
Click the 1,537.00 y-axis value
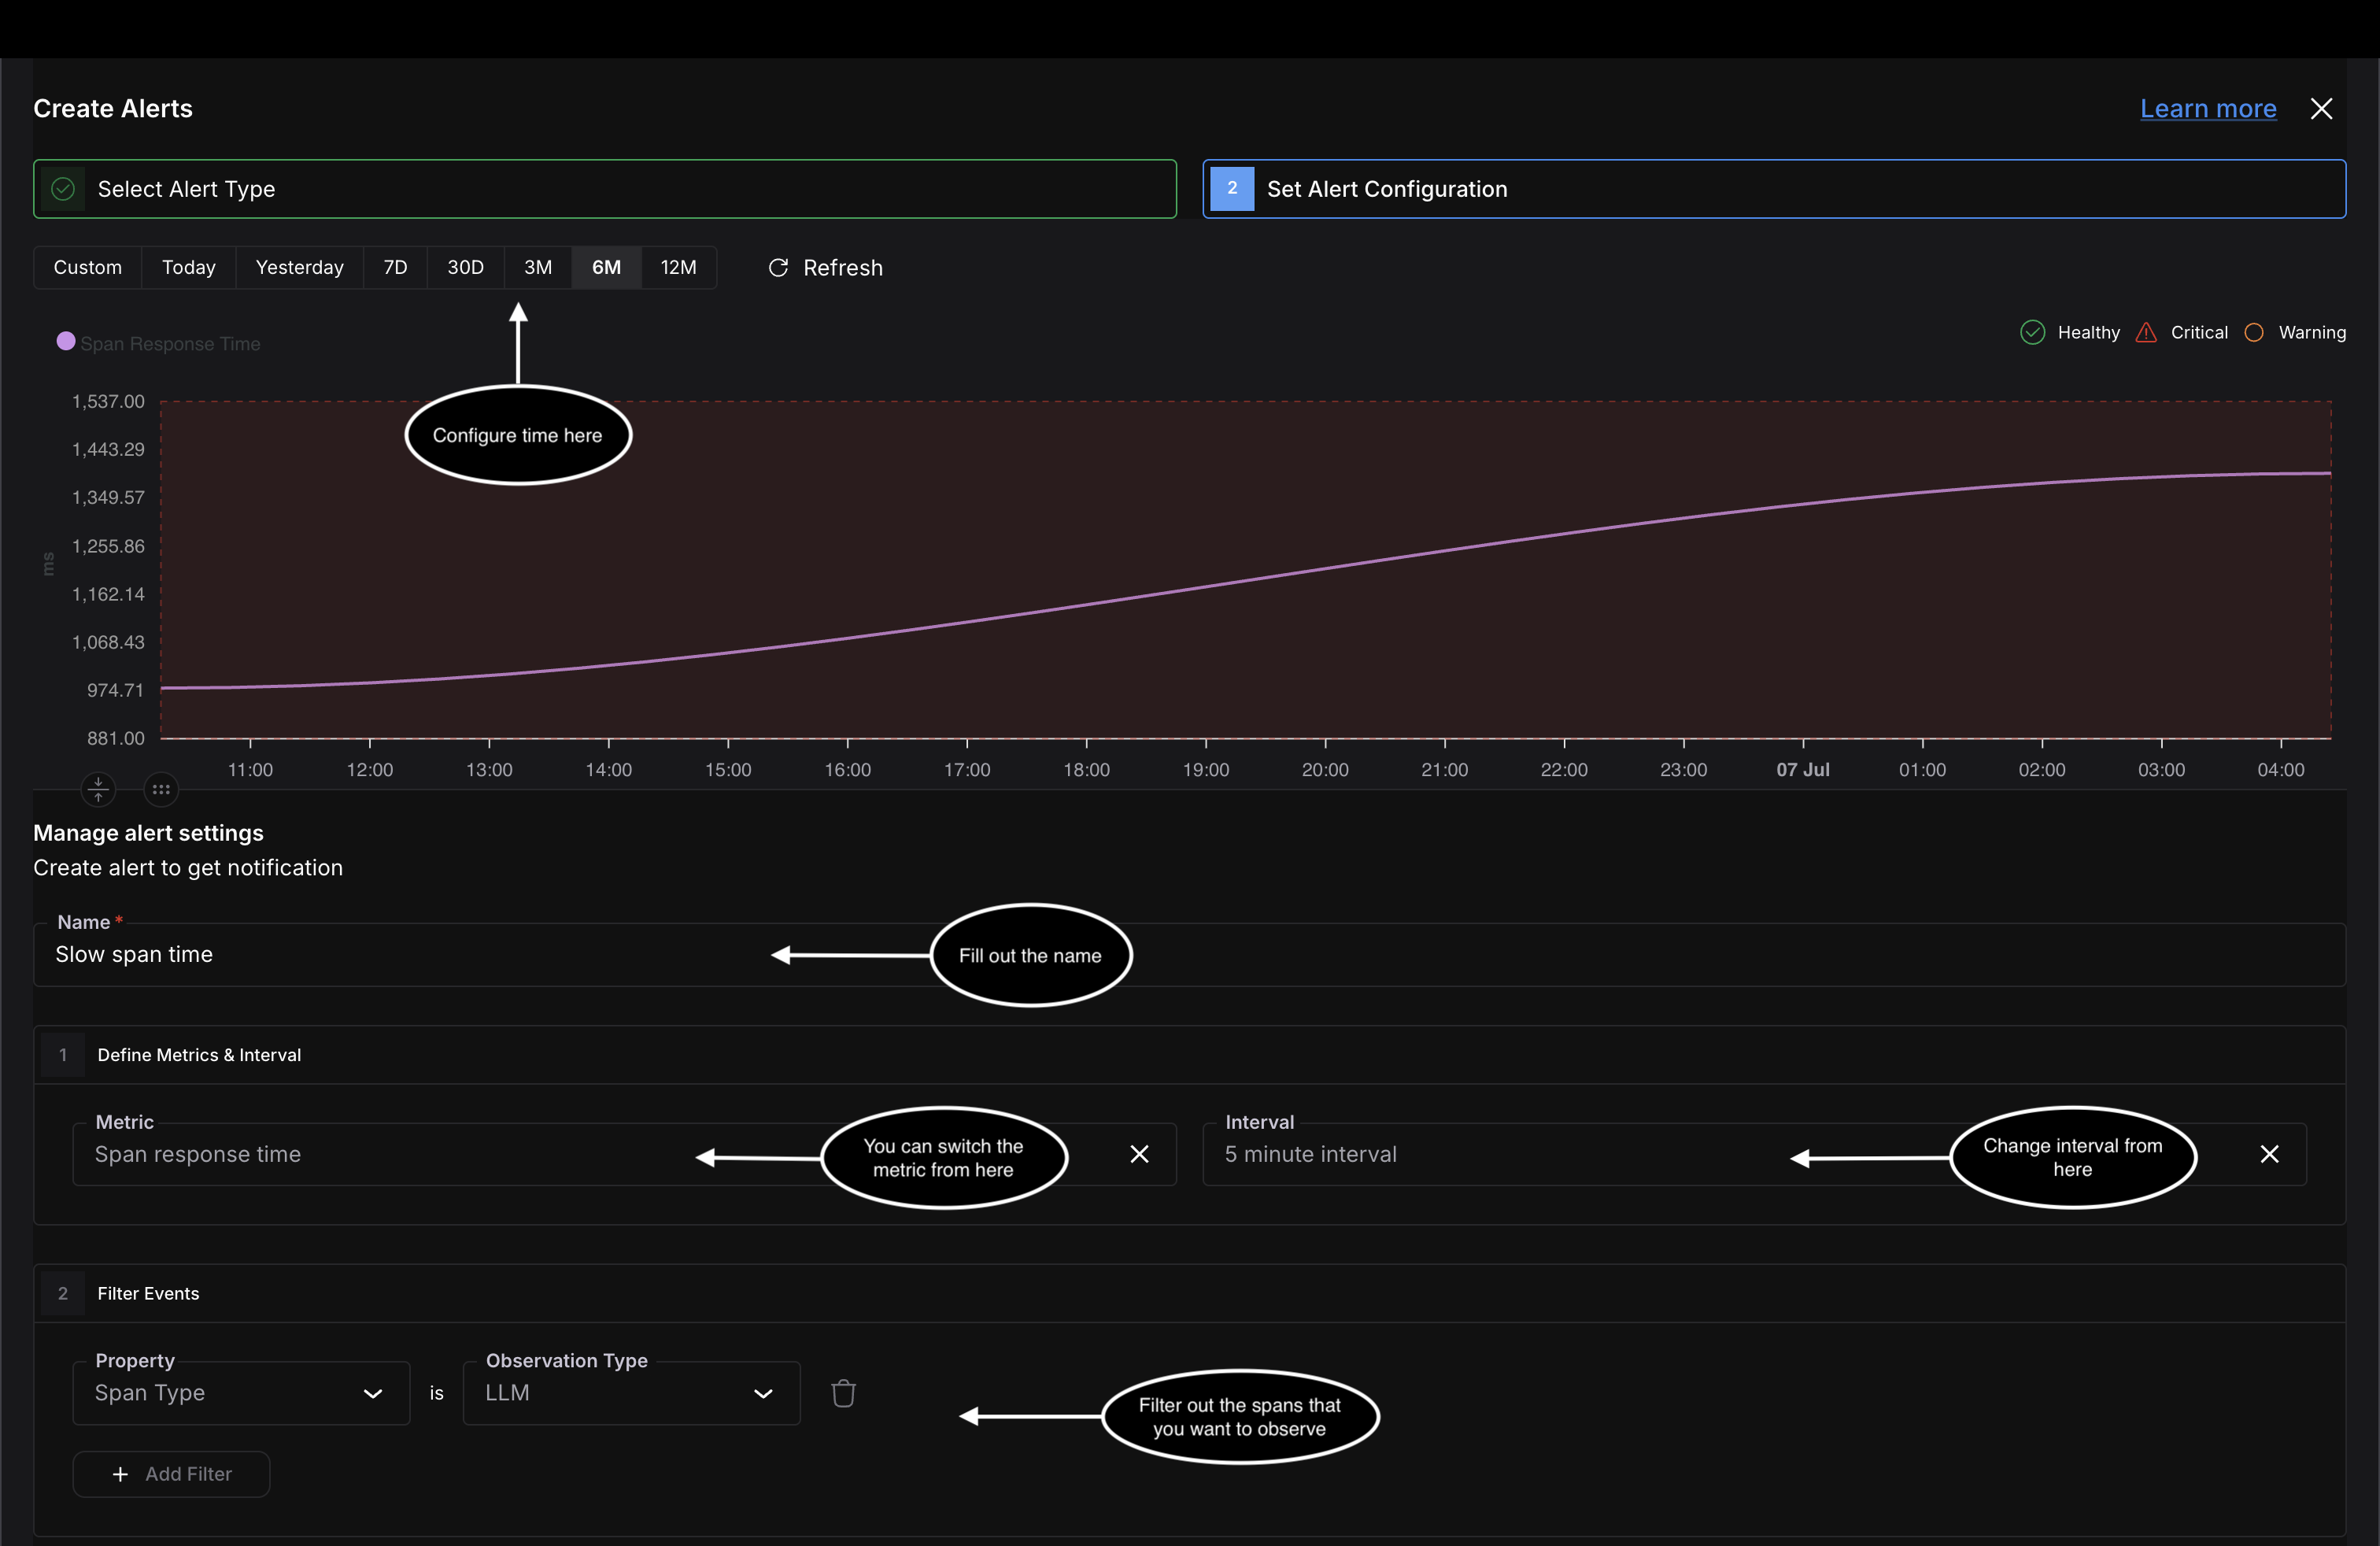coord(108,401)
